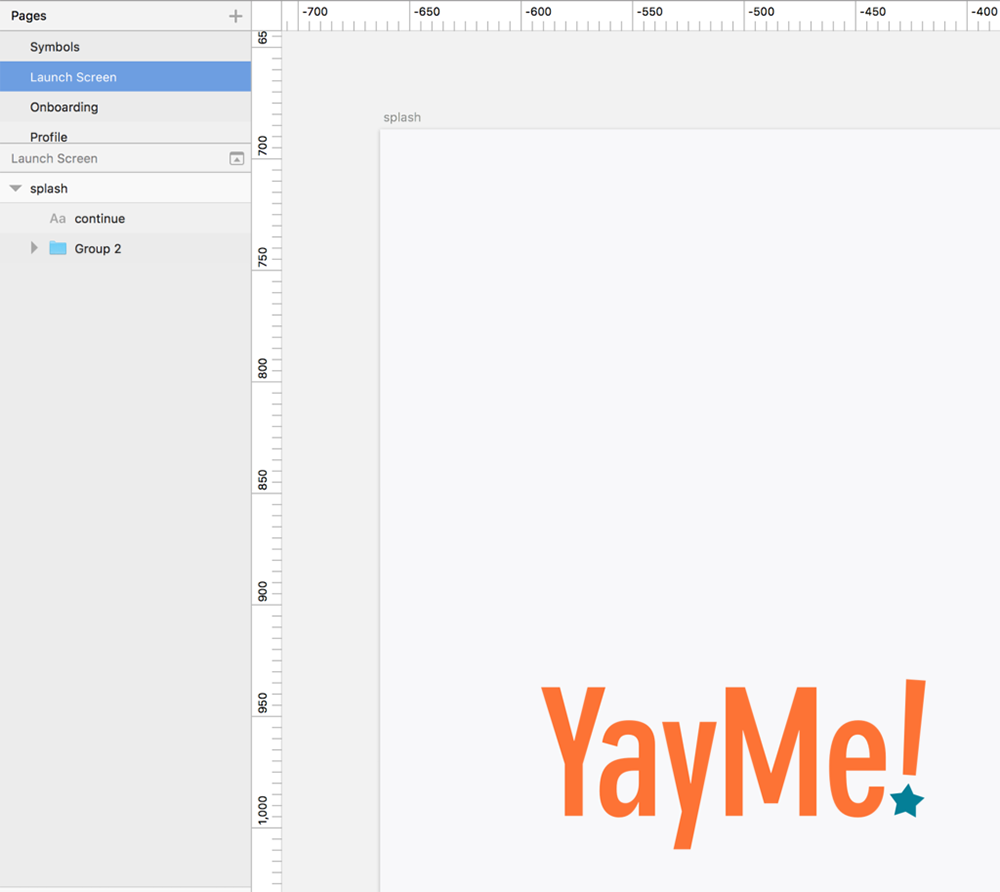Add a new page with plus icon
Image resolution: width=1000 pixels, height=892 pixels.
point(235,16)
